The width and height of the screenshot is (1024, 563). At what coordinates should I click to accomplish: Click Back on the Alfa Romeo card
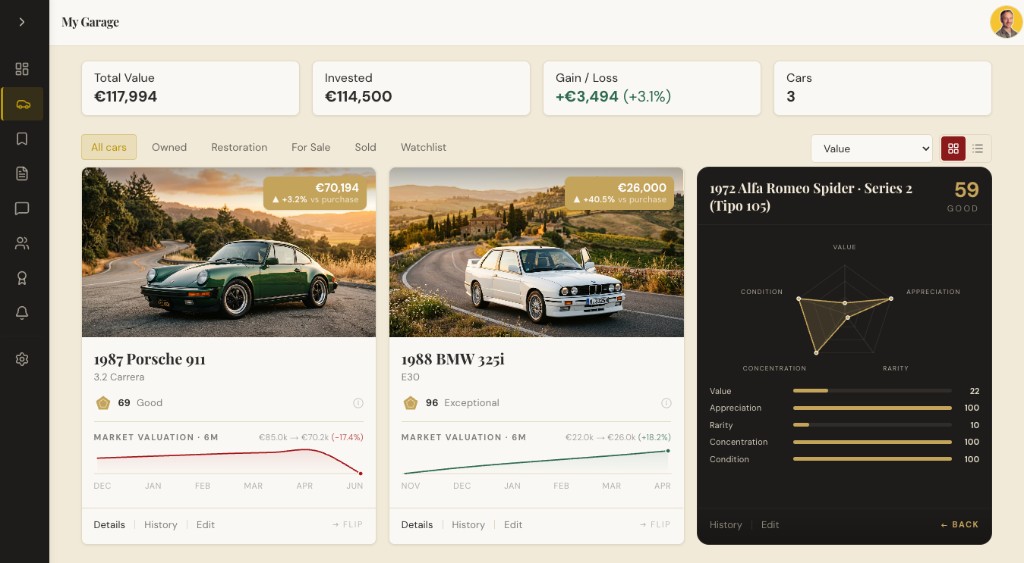[959, 524]
